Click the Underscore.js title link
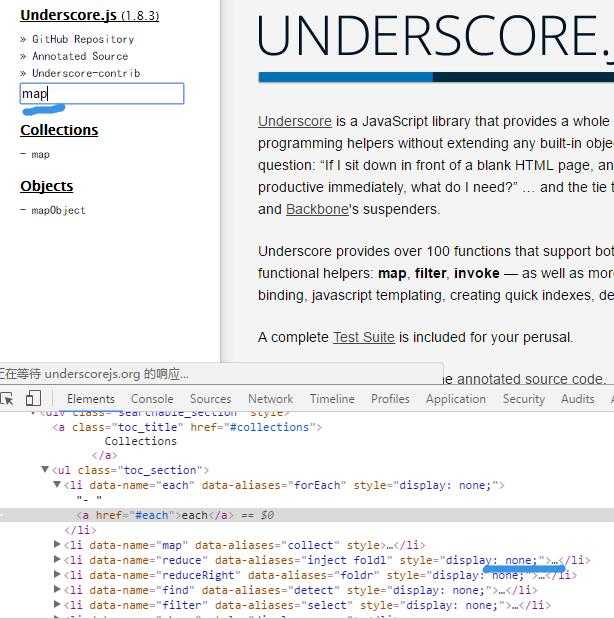The height and width of the screenshot is (619, 614). click(x=90, y=15)
